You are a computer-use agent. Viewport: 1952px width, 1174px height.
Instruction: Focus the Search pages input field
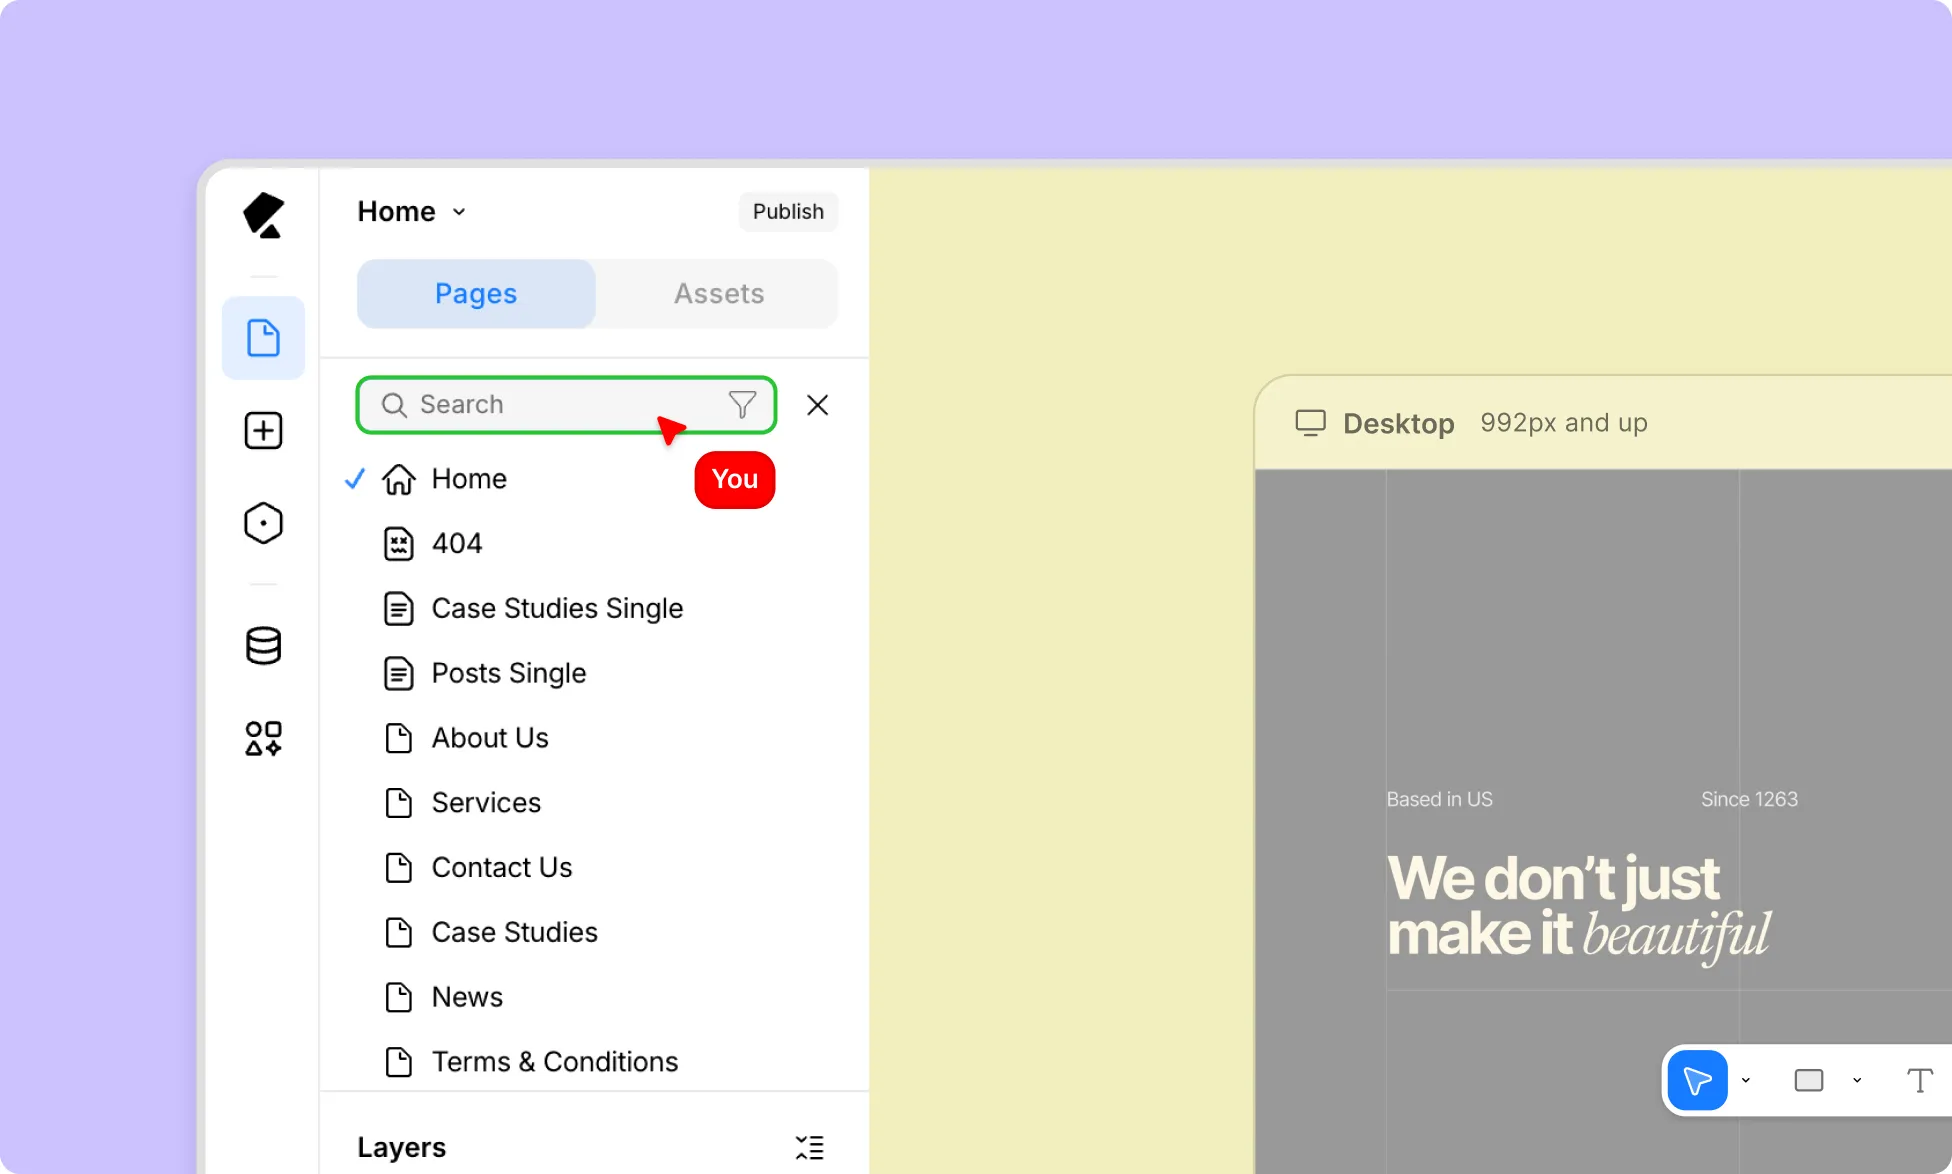click(566, 405)
